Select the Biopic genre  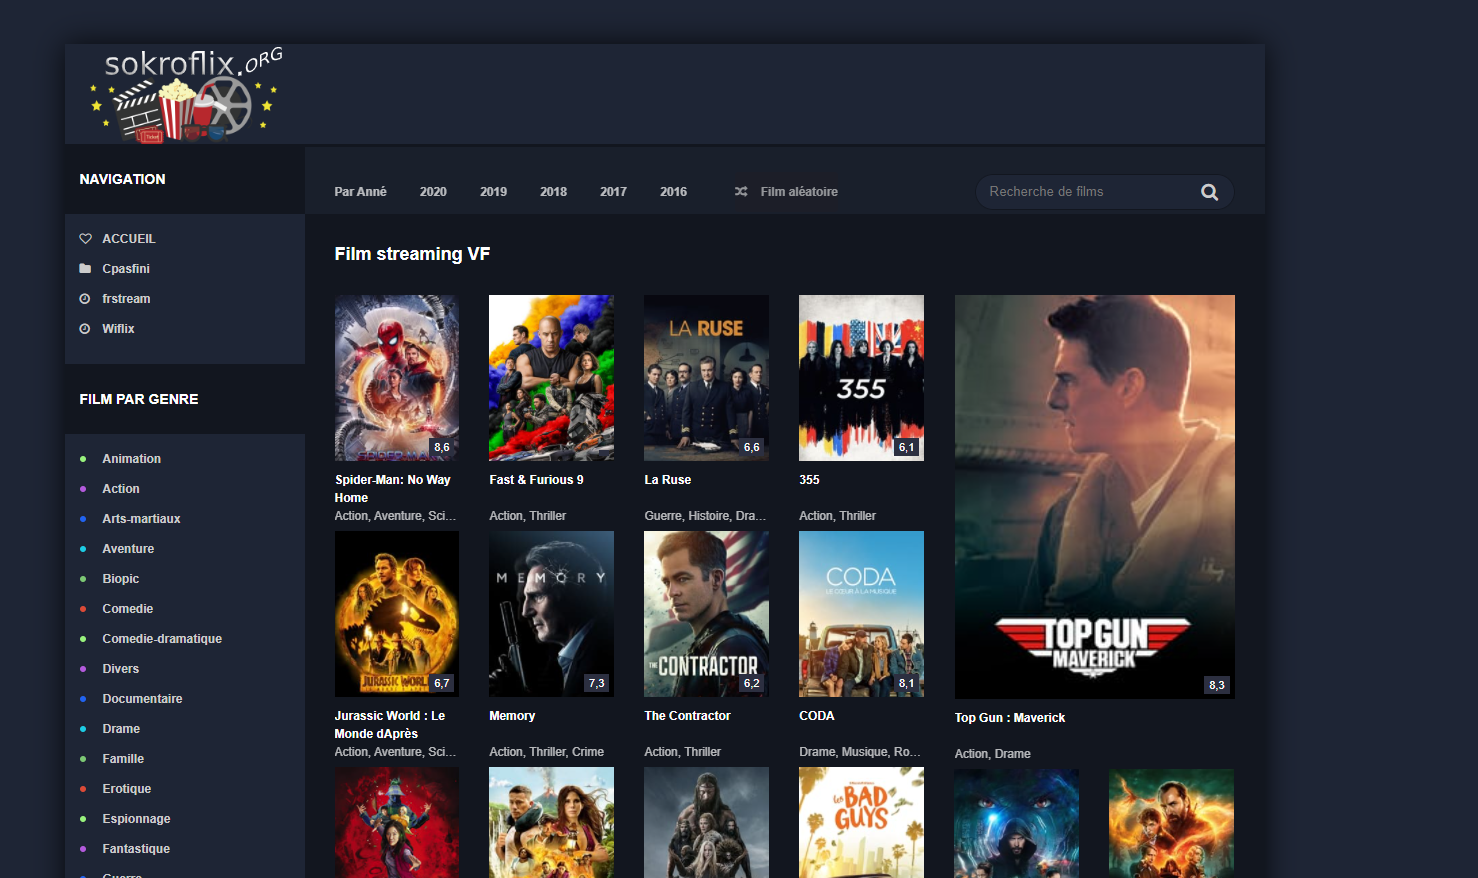(120, 579)
